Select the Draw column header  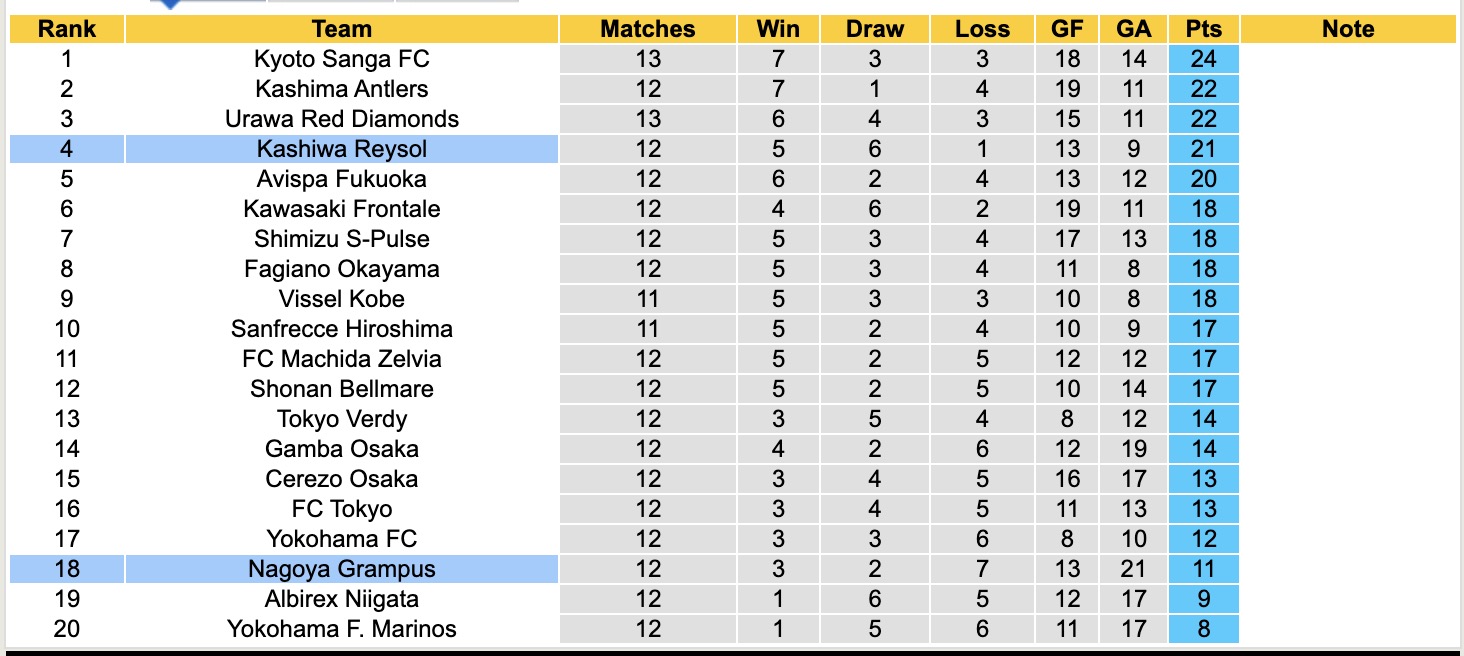[x=874, y=29]
